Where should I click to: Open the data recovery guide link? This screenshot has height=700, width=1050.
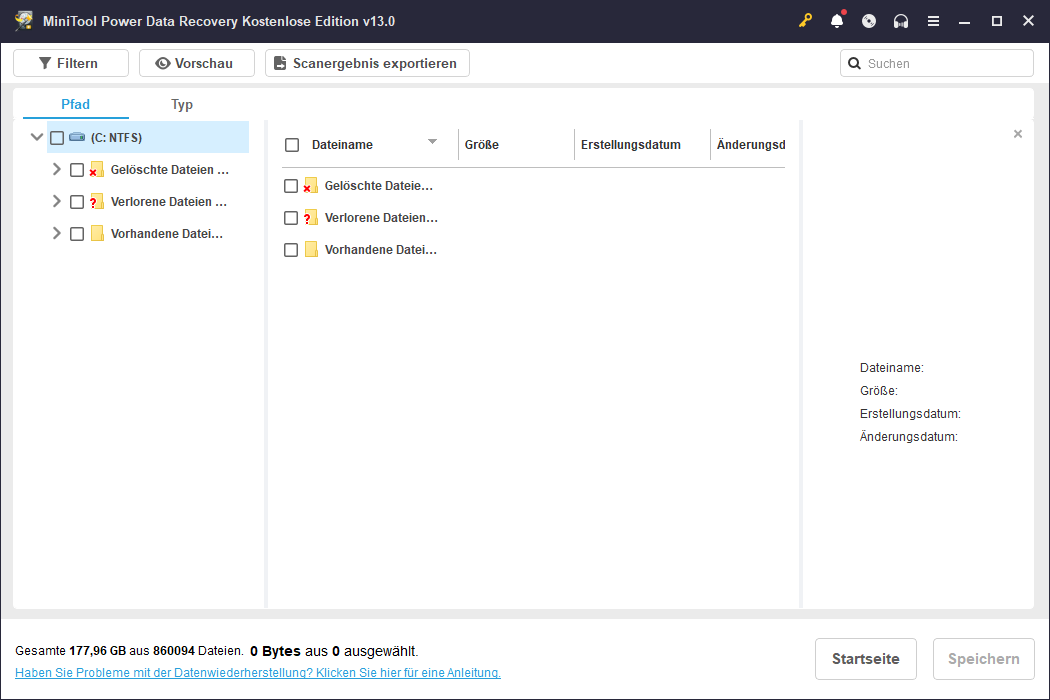pos(258,673)
